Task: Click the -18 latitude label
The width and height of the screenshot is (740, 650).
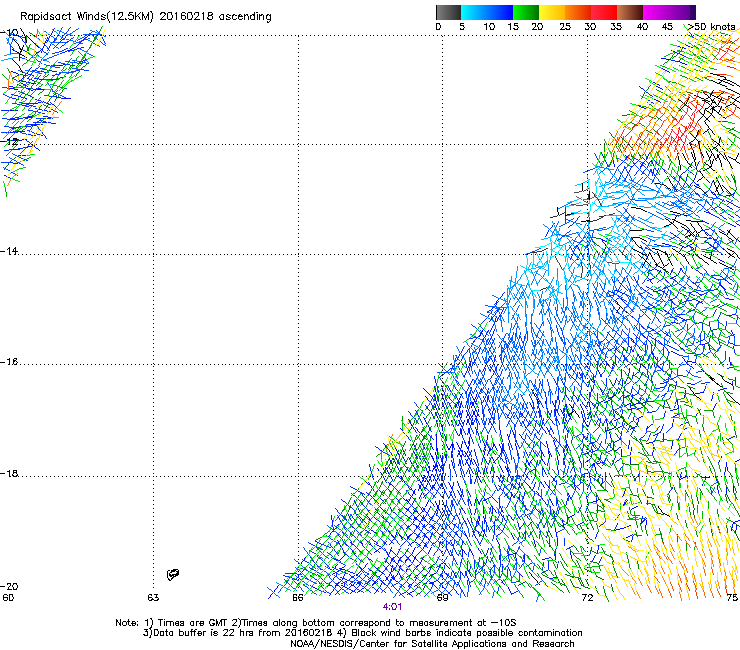Action: pyautogui.click(x=9, y=473)
